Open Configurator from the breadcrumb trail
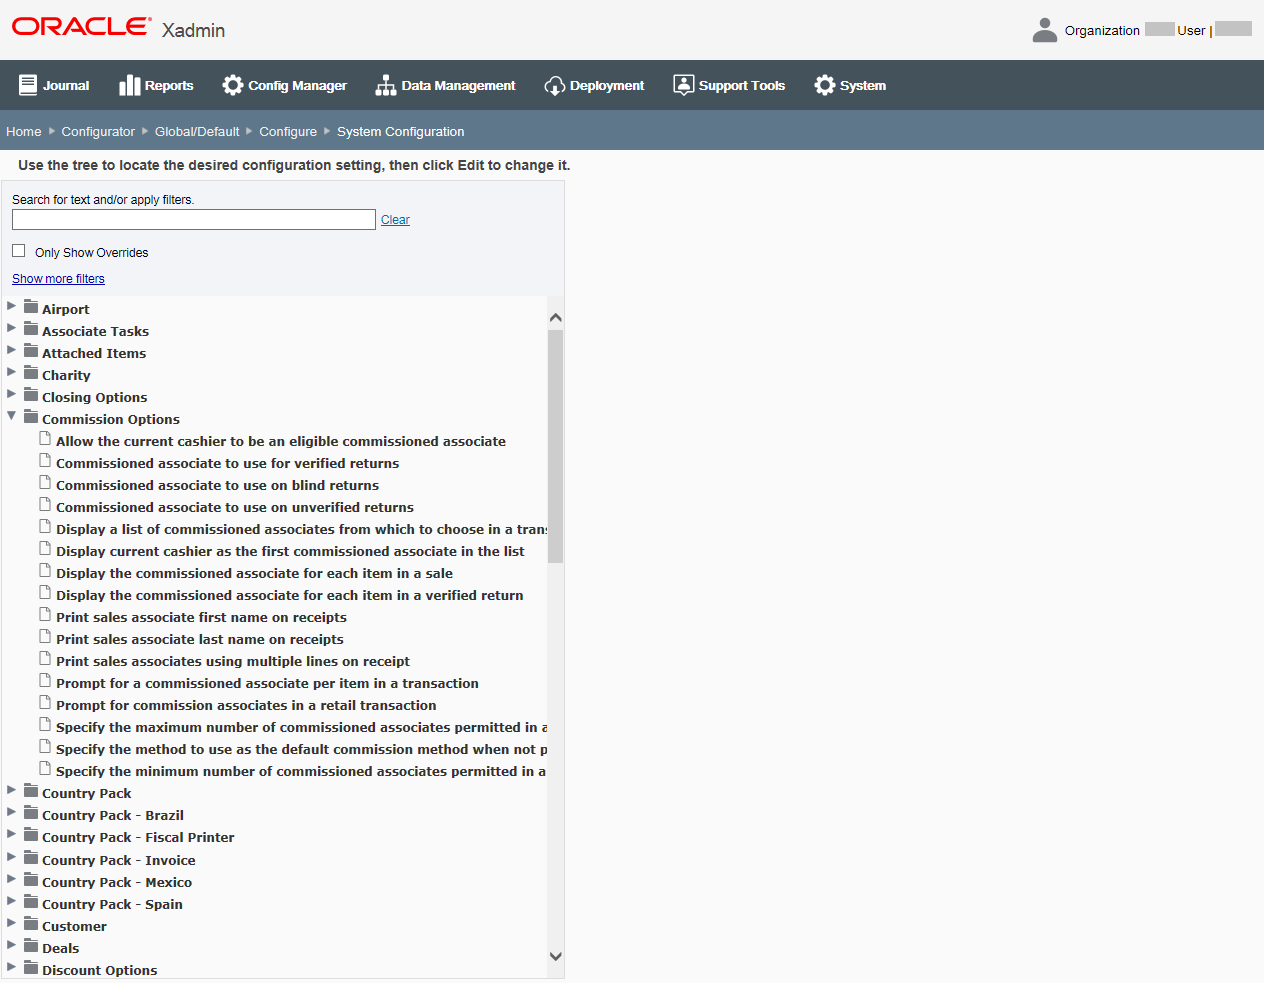 [x=98, y=131]
